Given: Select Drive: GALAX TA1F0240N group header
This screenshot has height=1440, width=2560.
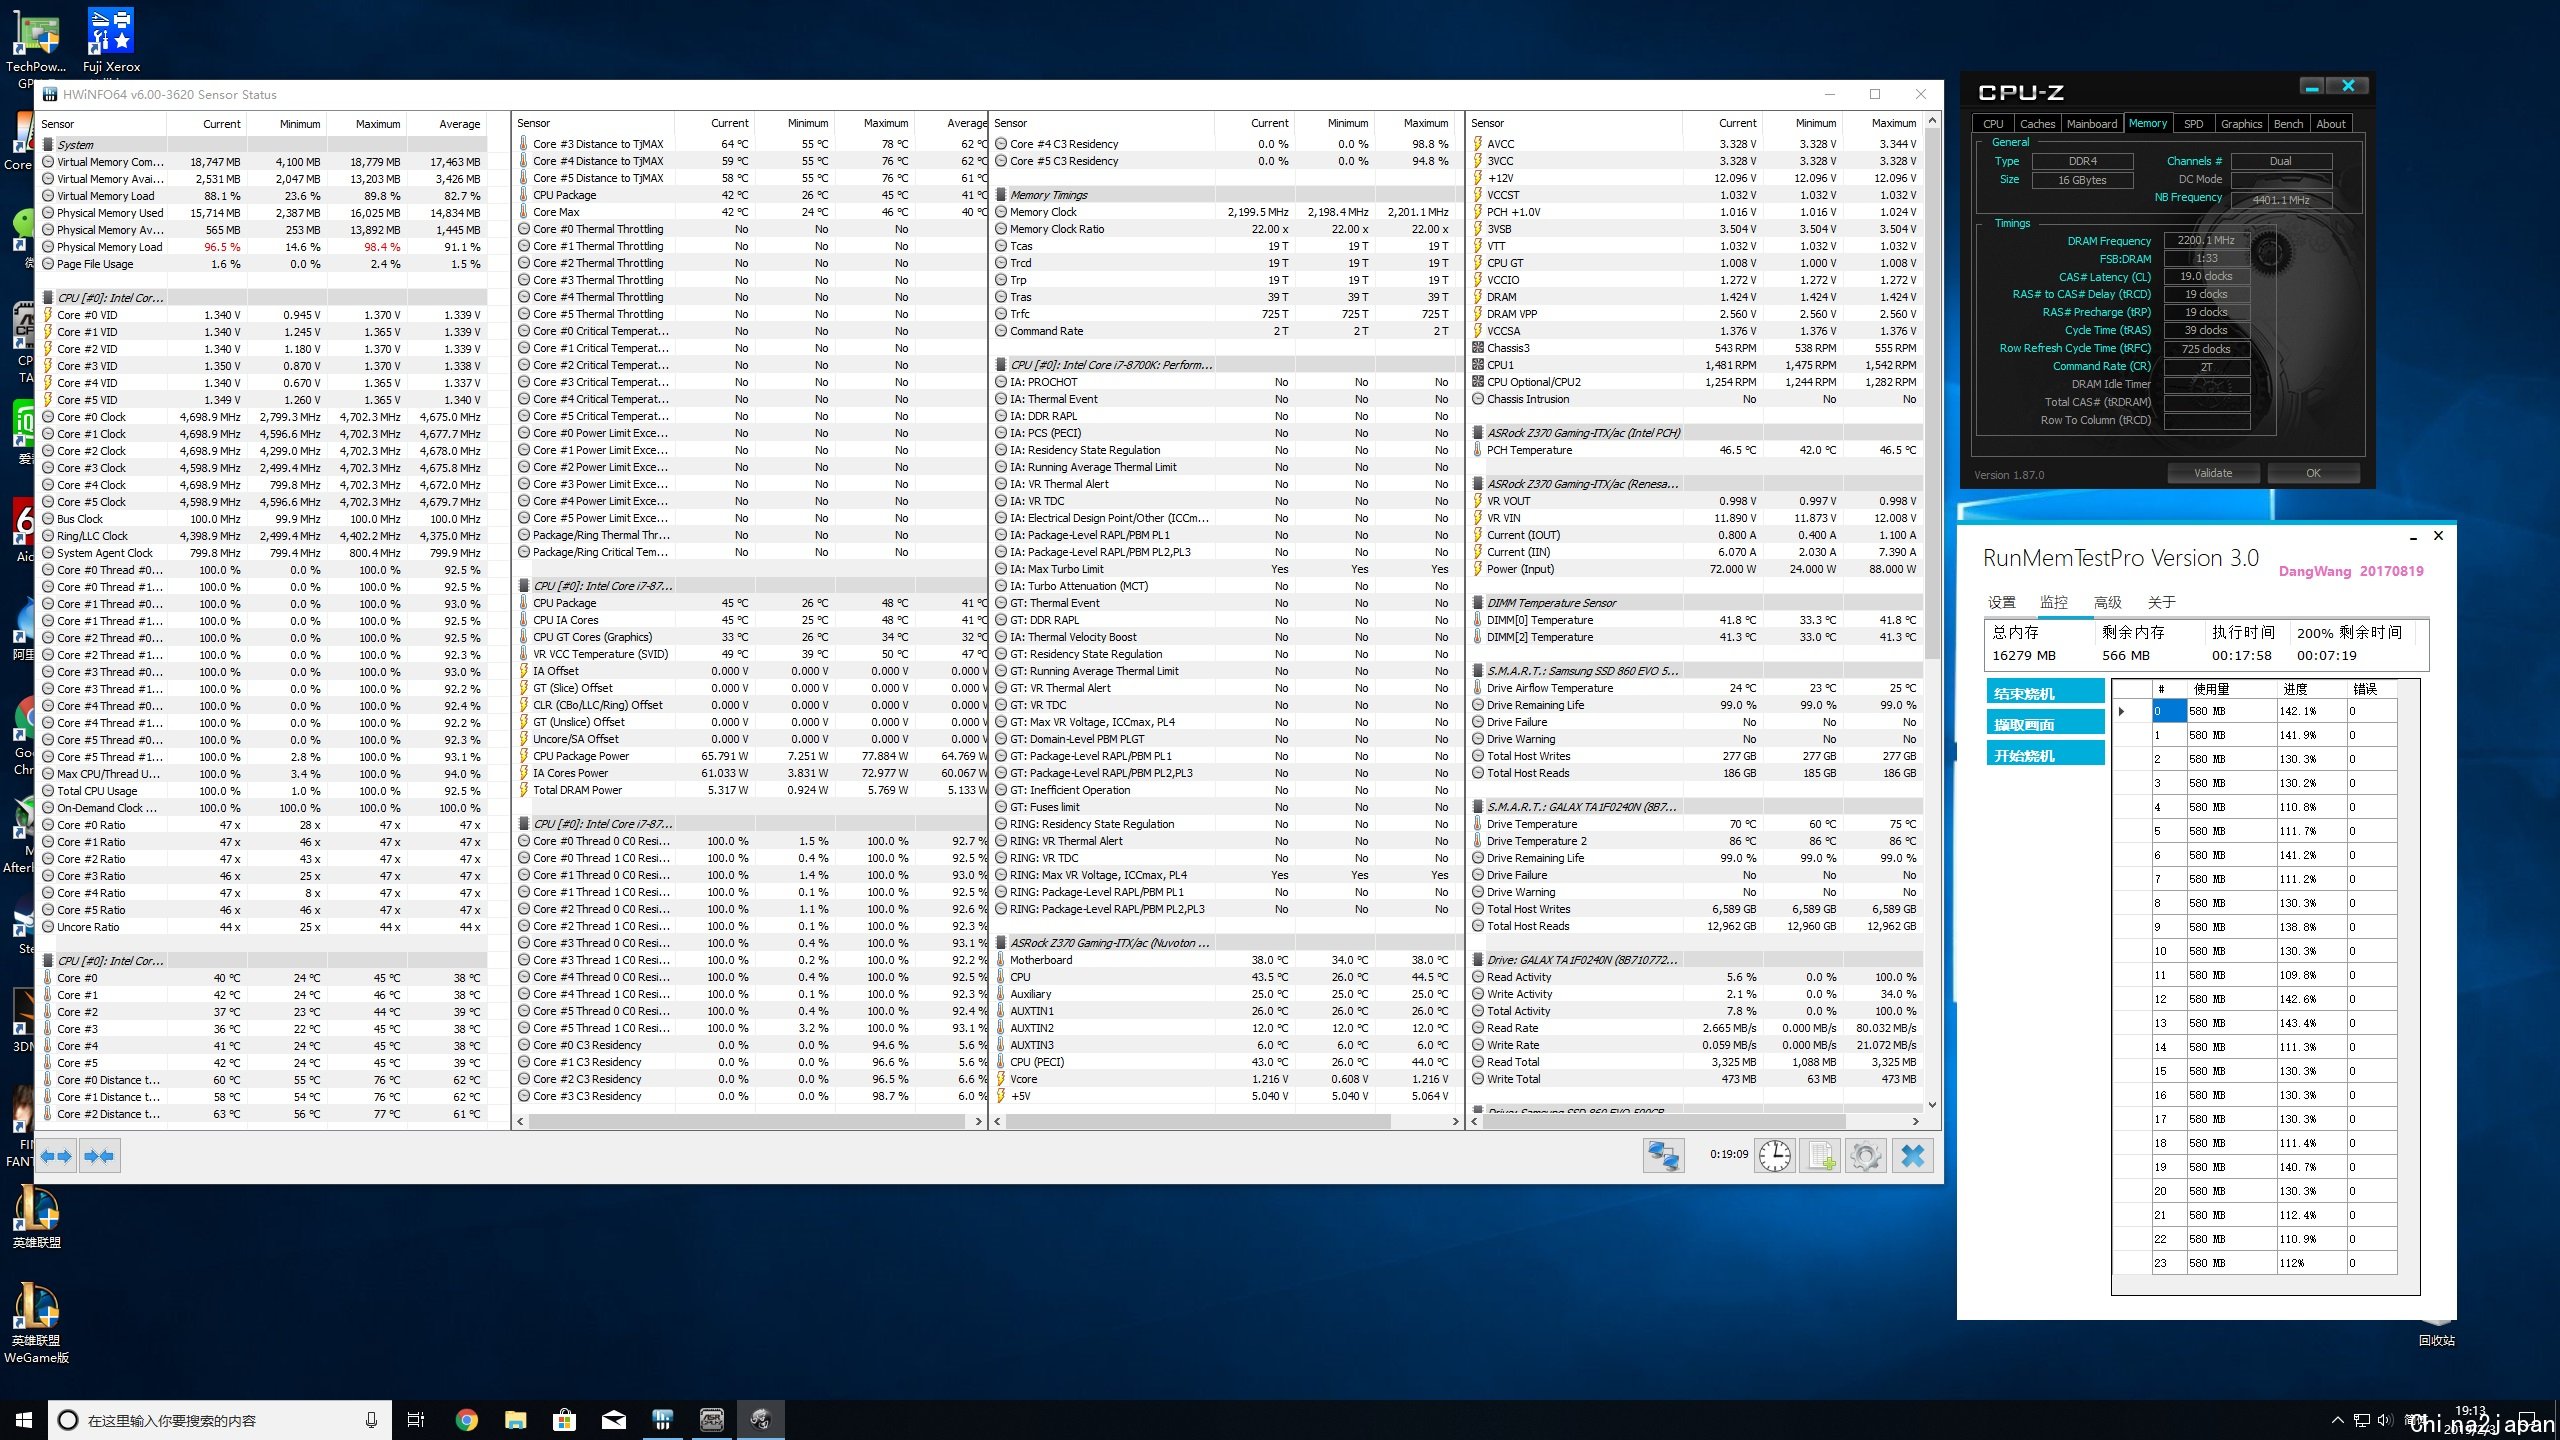Looking at the screenshot, I should (x=1696, y=960).
